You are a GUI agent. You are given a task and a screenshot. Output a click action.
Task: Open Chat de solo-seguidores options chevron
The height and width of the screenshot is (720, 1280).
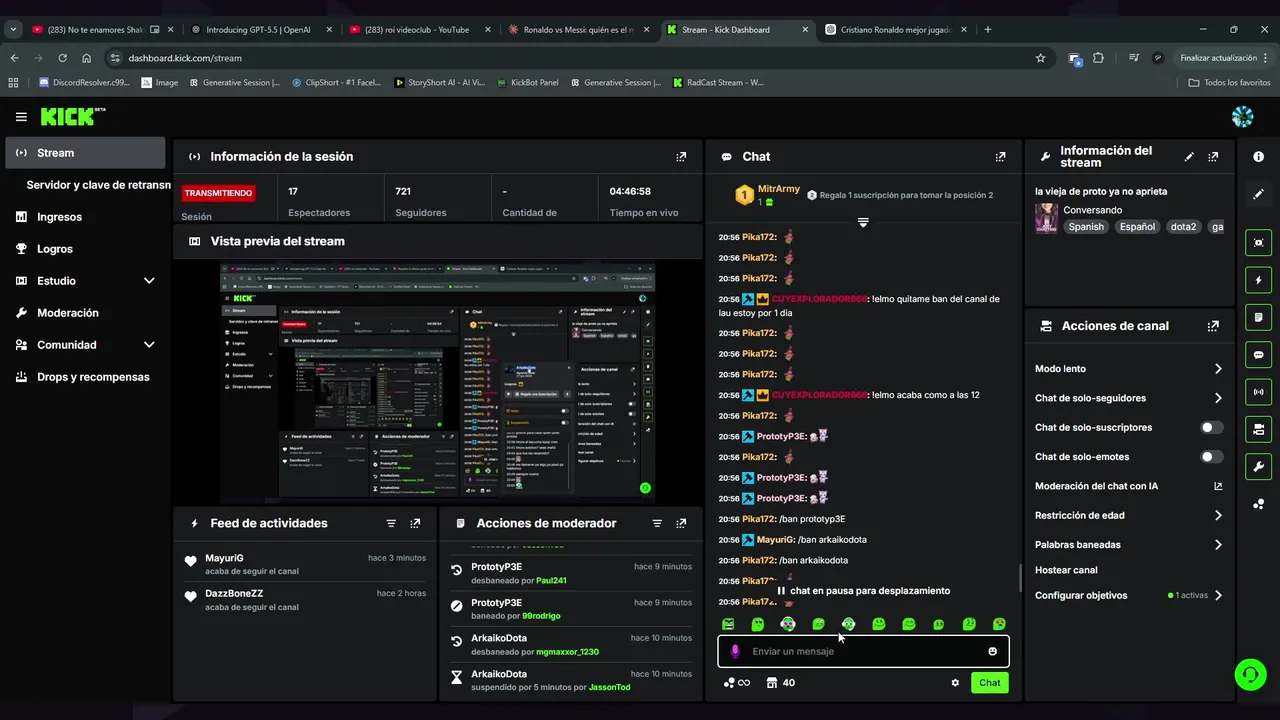pos(1218,398)
